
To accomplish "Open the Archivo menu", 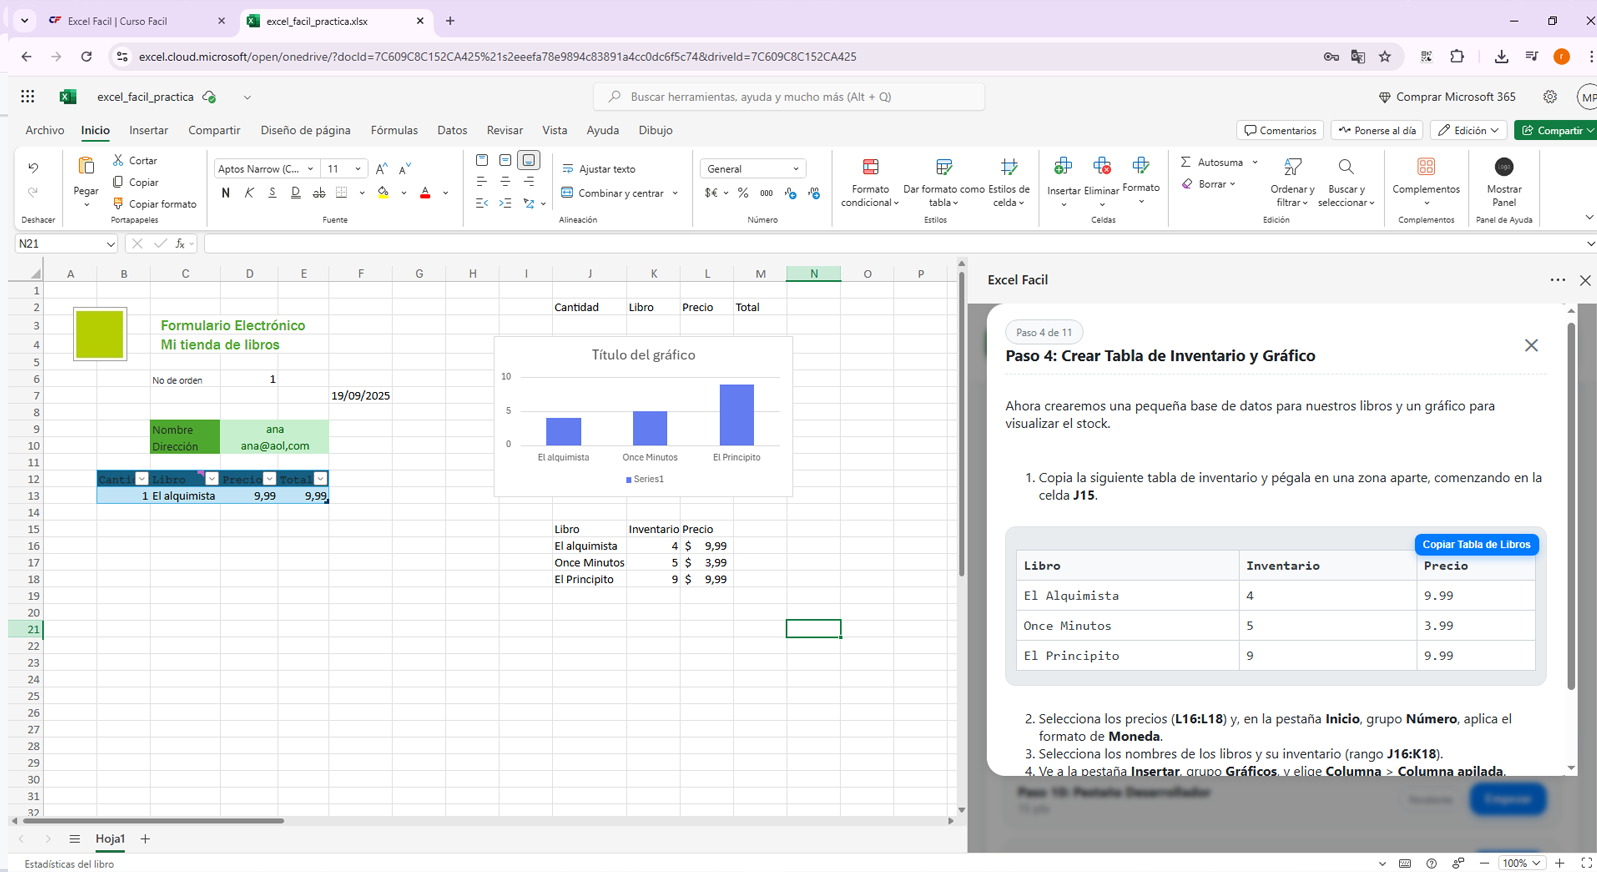I will point(45,130).
